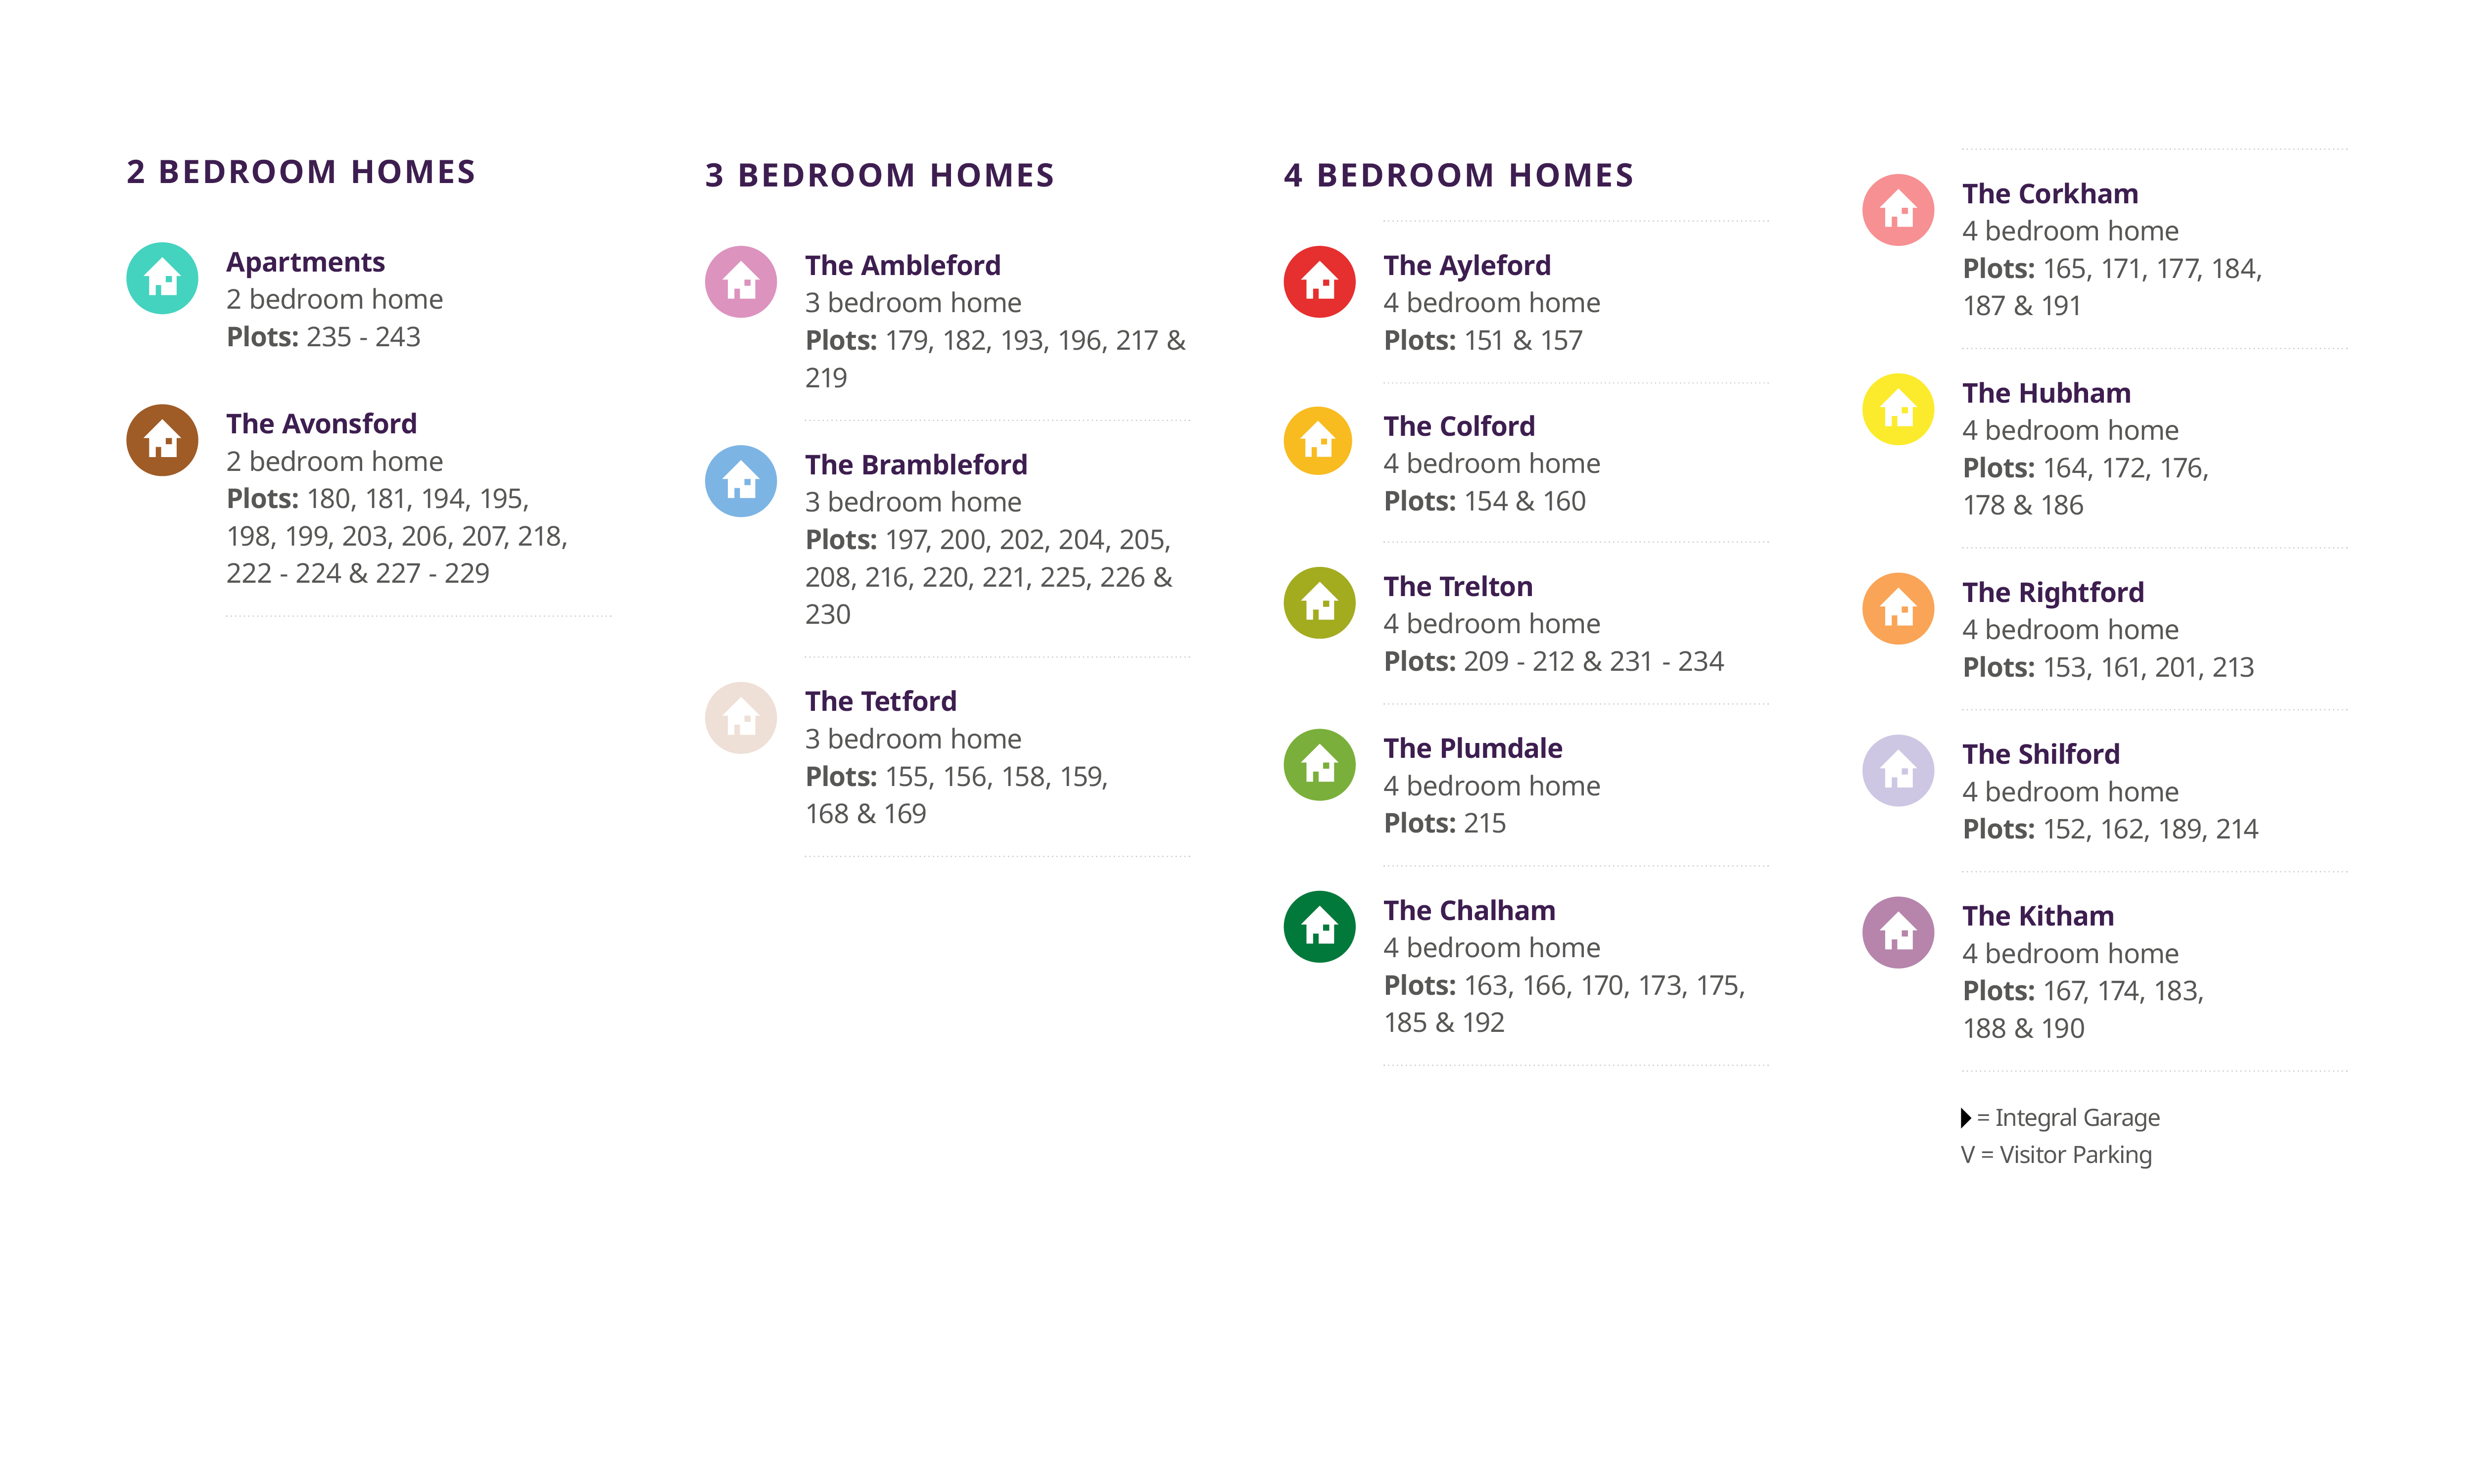This screenshot has height=1484, width=2474.
Task: Click the salmon Corkham house icon
Action: [1898, 210]
